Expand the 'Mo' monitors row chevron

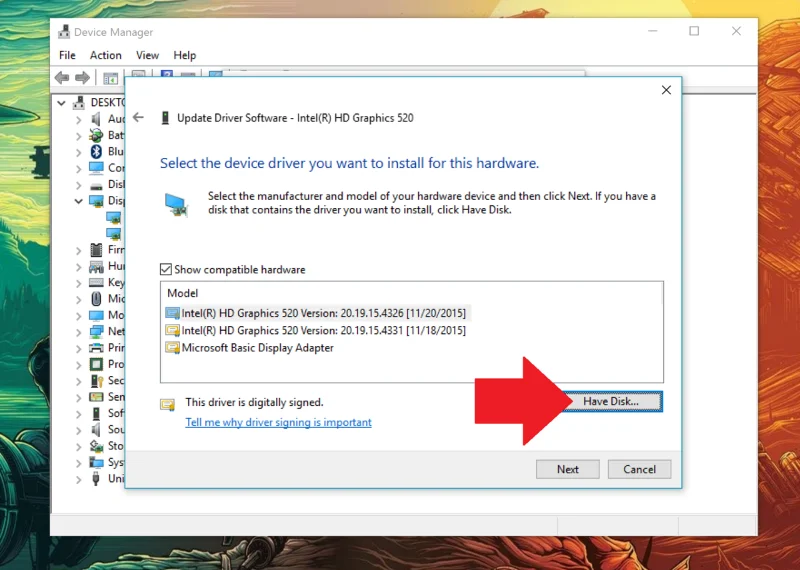[x=78, y=315]
